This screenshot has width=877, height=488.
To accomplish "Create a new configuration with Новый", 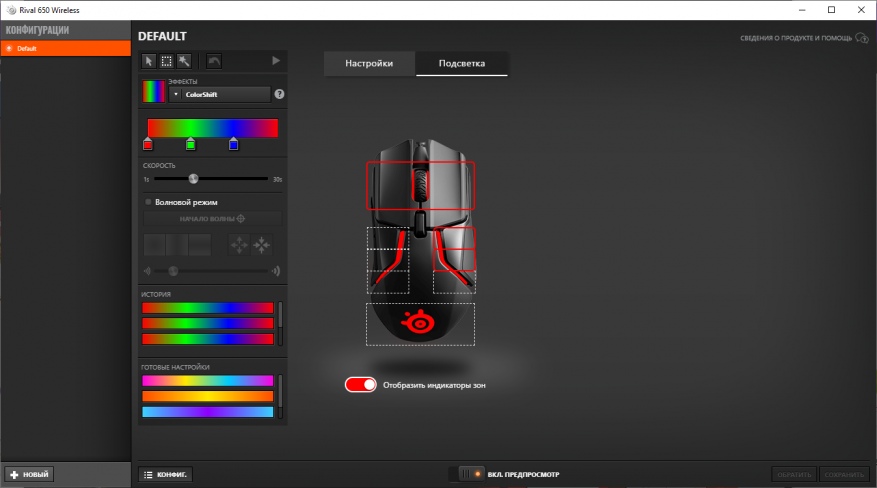I will pos(29,474).
